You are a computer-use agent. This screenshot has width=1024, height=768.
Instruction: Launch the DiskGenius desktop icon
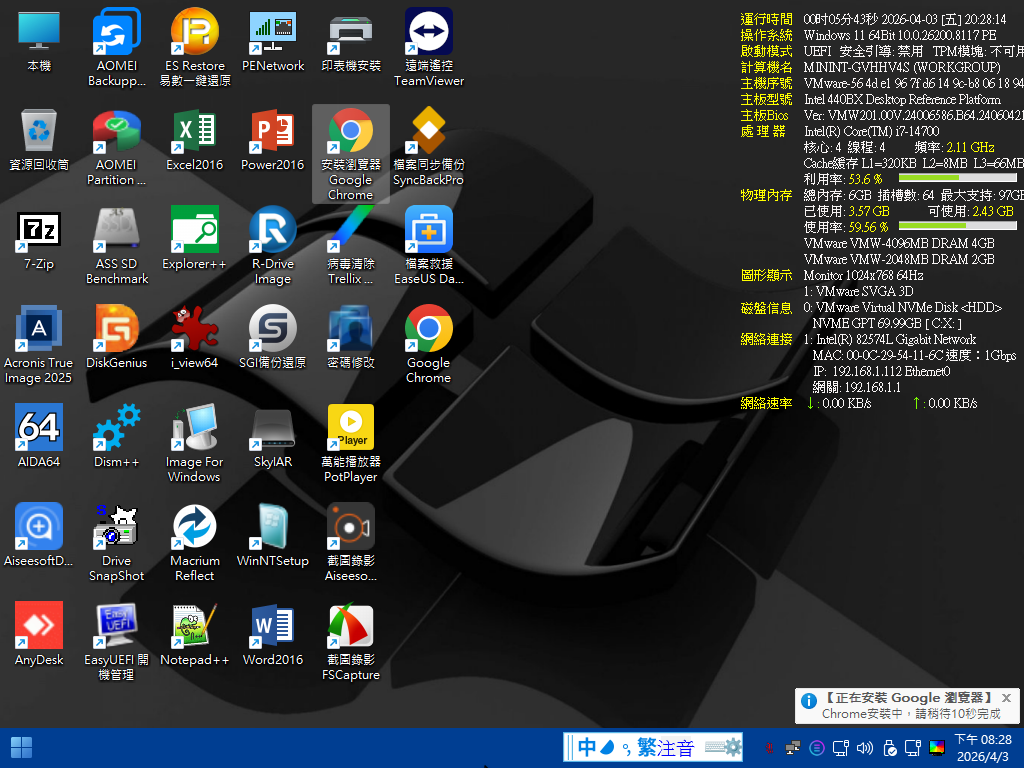coord(117,330)
